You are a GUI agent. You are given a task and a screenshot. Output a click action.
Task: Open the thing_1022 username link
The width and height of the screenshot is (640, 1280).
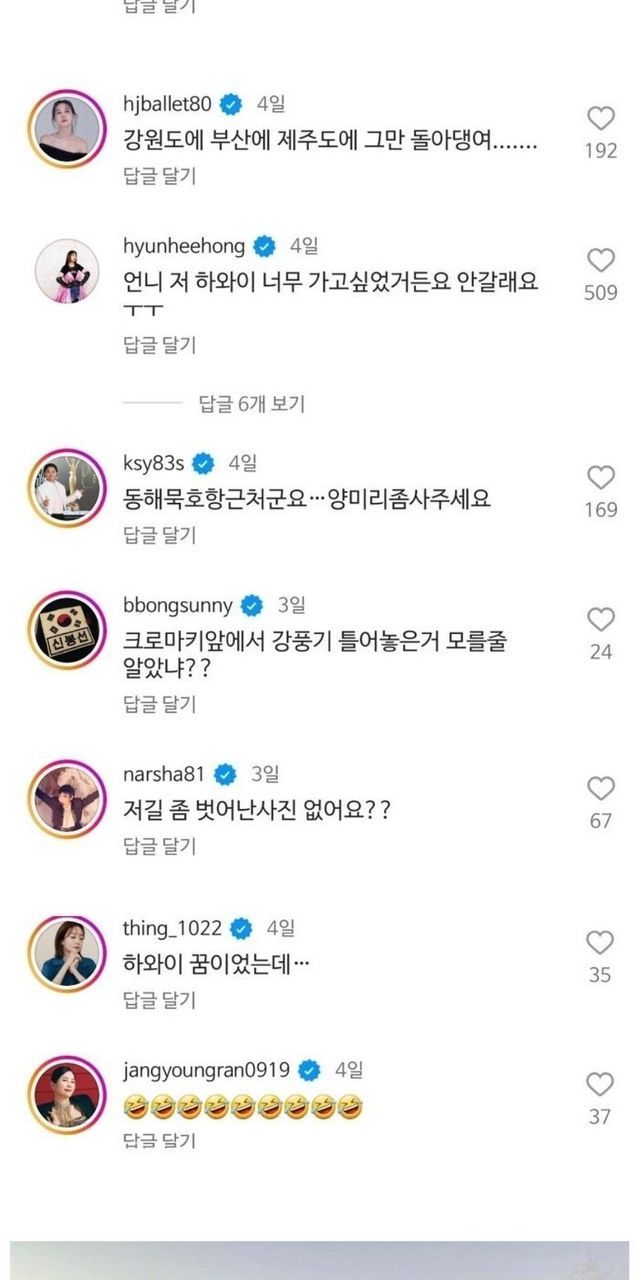172,928
